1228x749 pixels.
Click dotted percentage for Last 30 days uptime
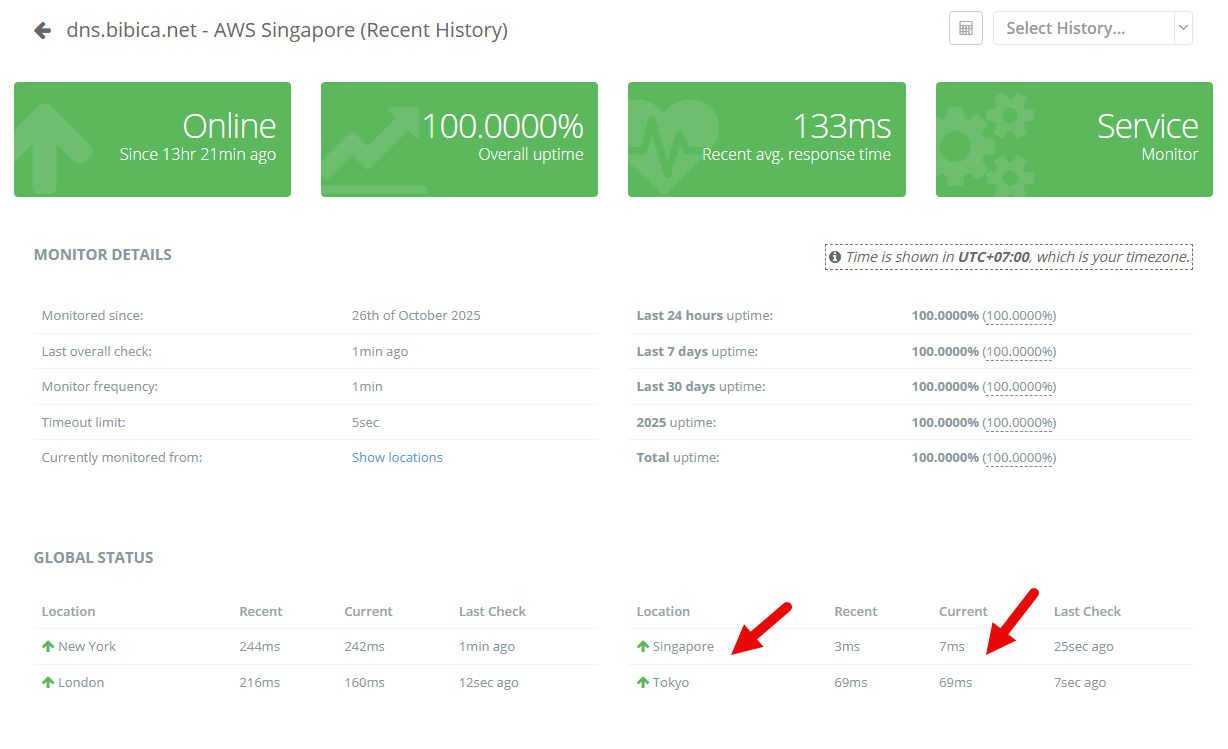tap(1019, 387)
